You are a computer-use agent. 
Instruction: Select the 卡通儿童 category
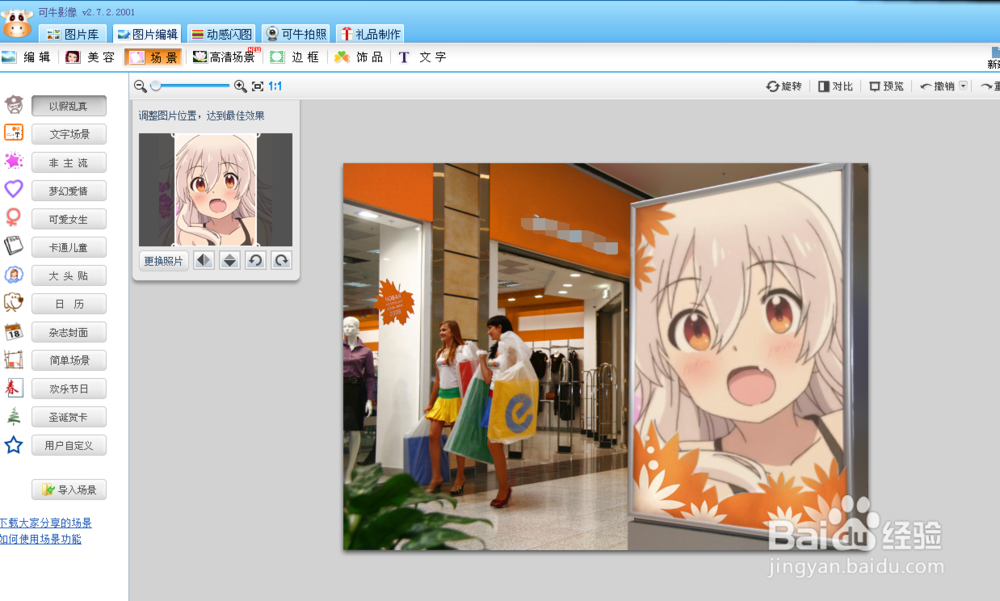[x=69, y=248]
